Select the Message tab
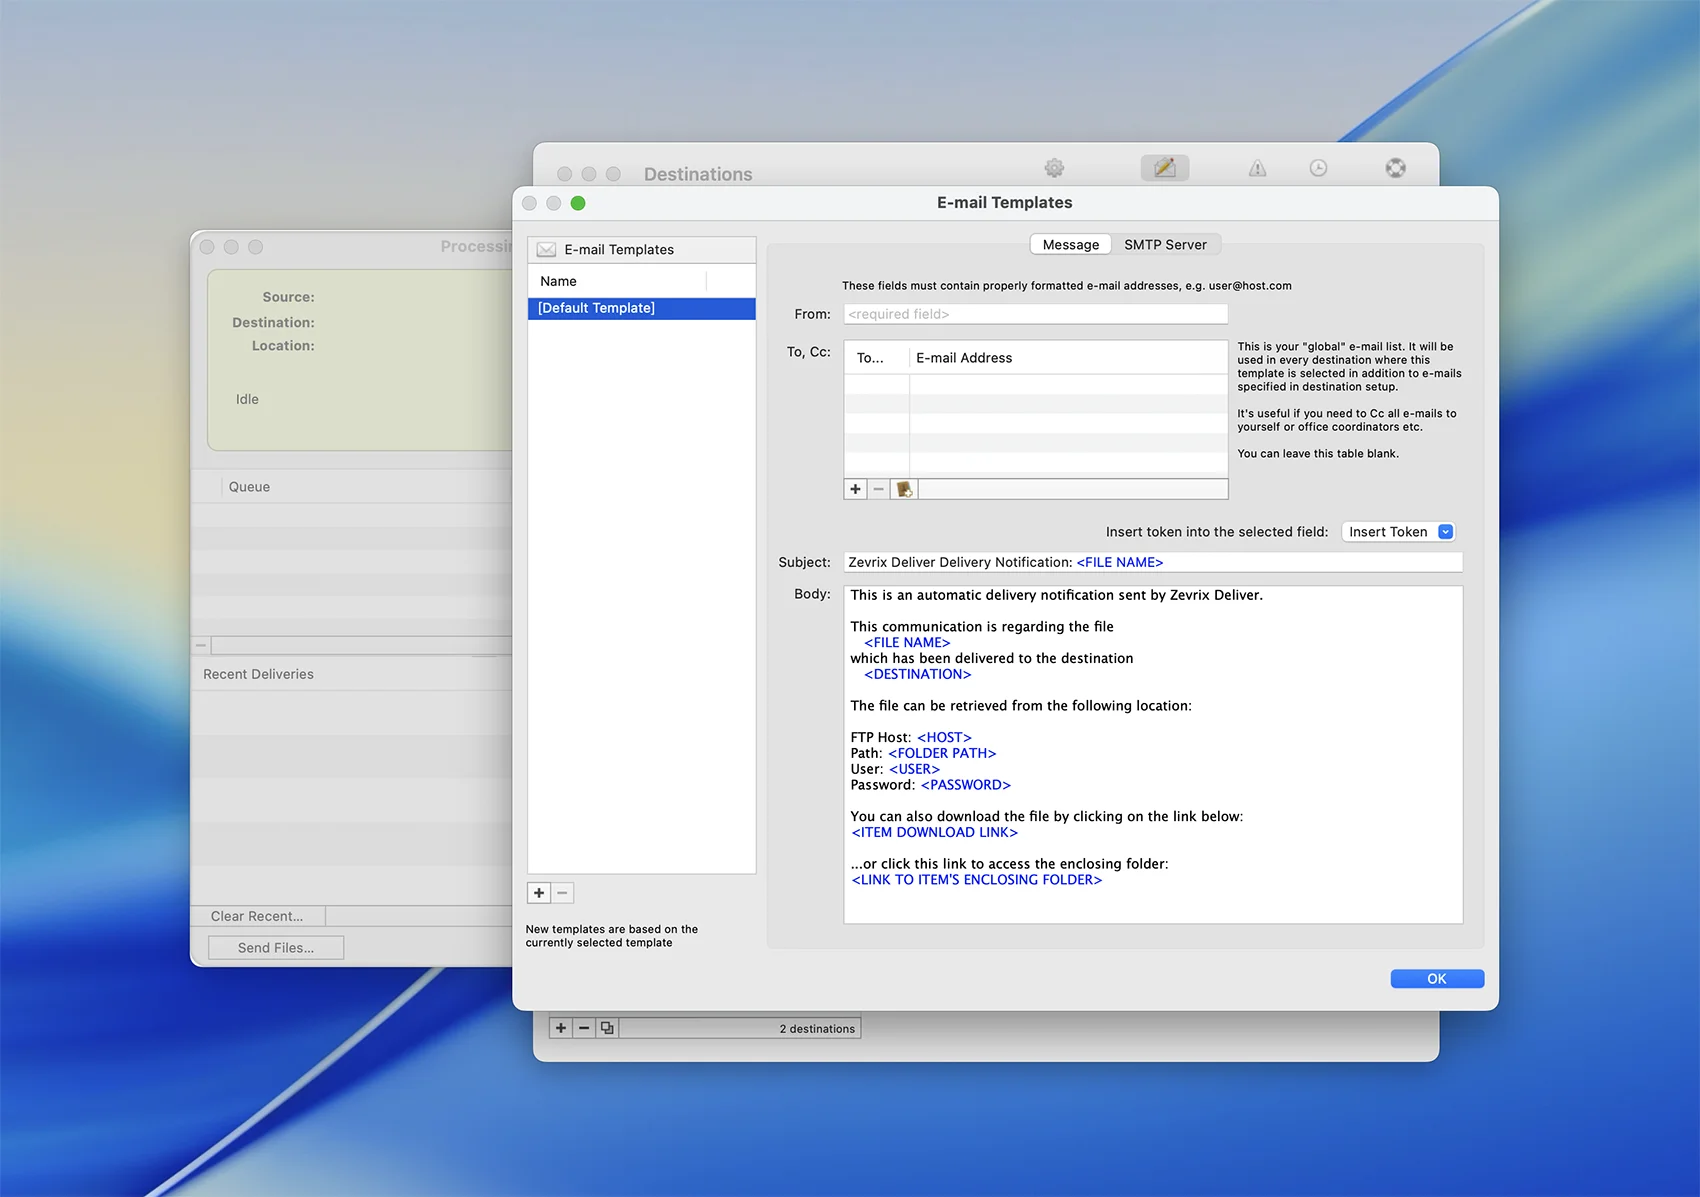This screenshot has width=1700, height=1197. pos(1070,245)
